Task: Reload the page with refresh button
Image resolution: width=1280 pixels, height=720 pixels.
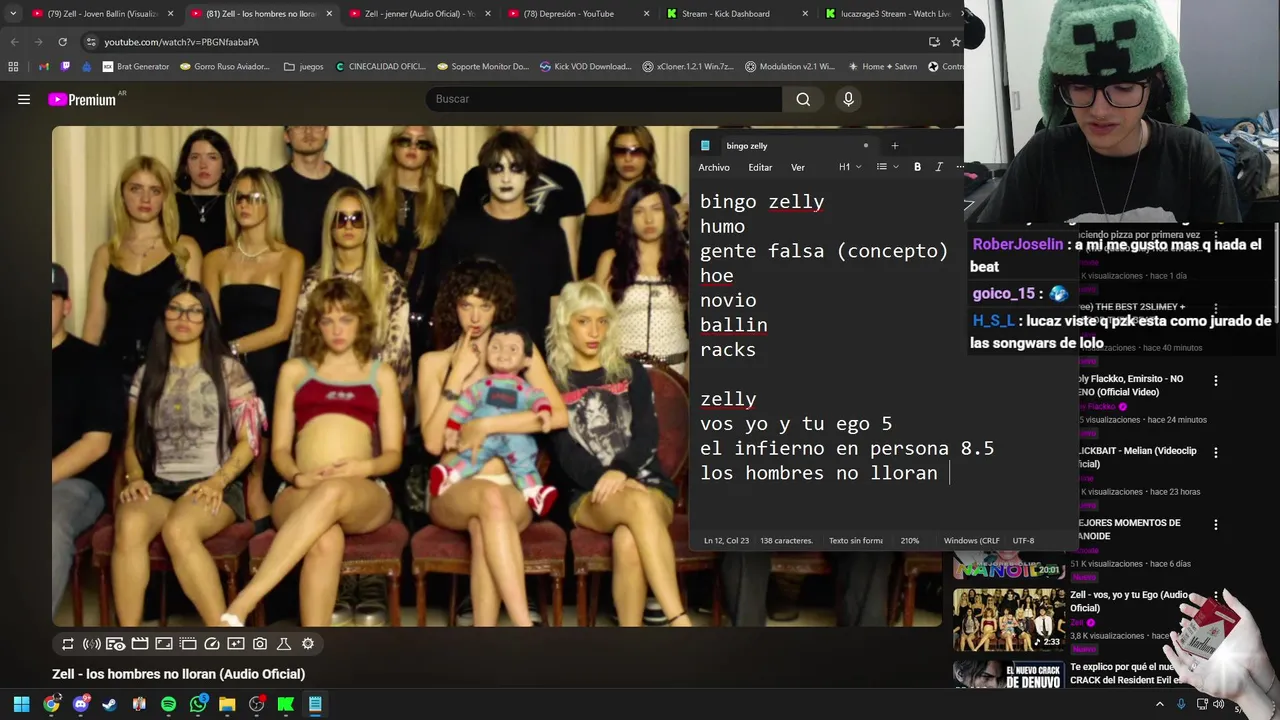Action: pyautogui.click(x=62, y=42)
